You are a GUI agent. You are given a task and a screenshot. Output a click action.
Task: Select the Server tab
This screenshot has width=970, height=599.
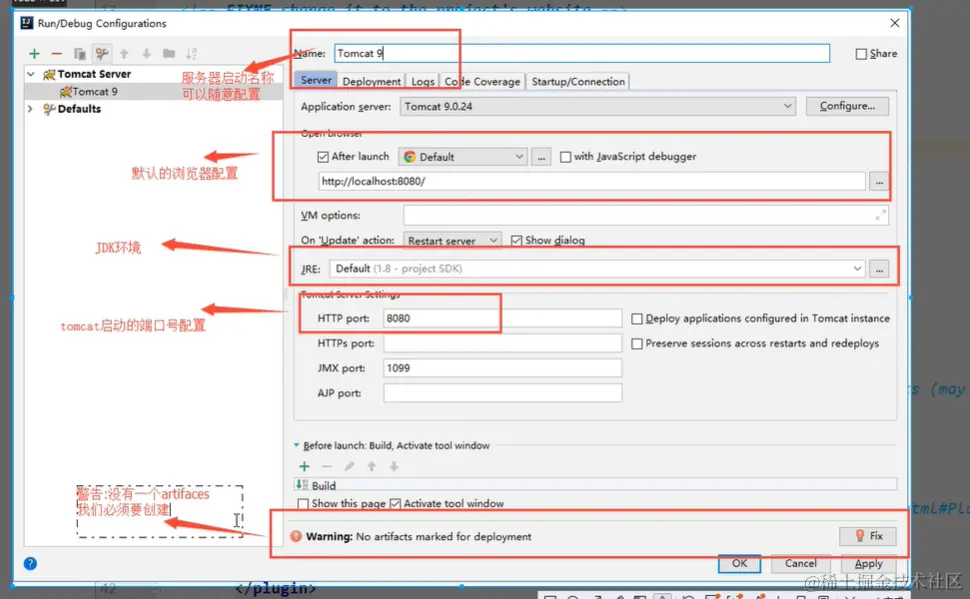tap(316, 80)
